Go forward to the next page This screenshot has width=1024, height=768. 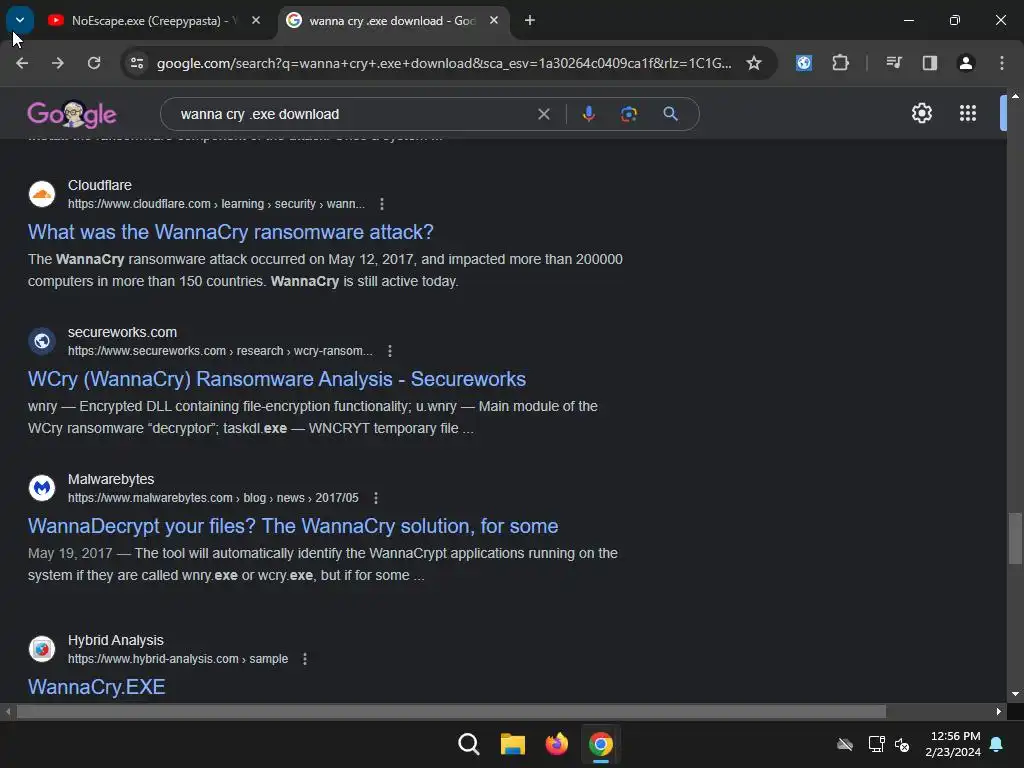(x=58, y=63)
